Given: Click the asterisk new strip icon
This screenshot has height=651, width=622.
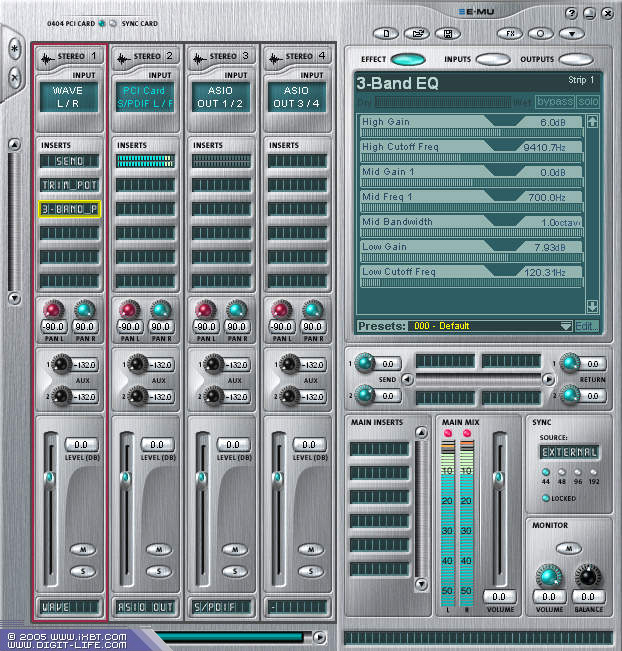Looking at the screenshot, I should point(15,48).
